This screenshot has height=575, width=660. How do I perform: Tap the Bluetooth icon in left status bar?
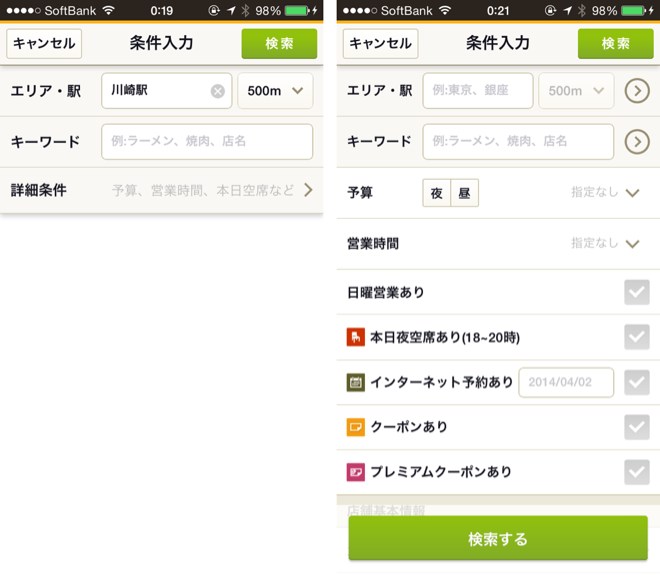pos(245,10)
